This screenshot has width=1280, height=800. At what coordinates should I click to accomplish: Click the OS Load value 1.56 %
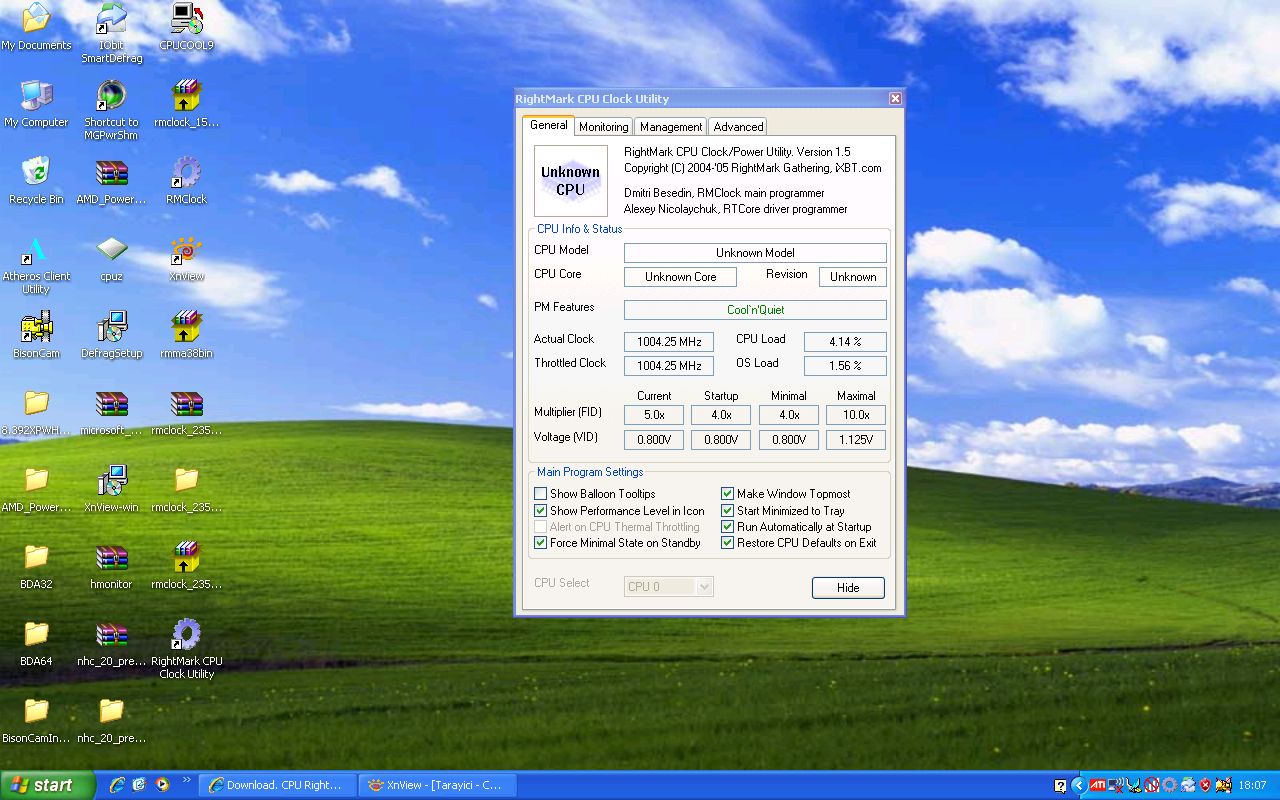[x=845, y=366]
